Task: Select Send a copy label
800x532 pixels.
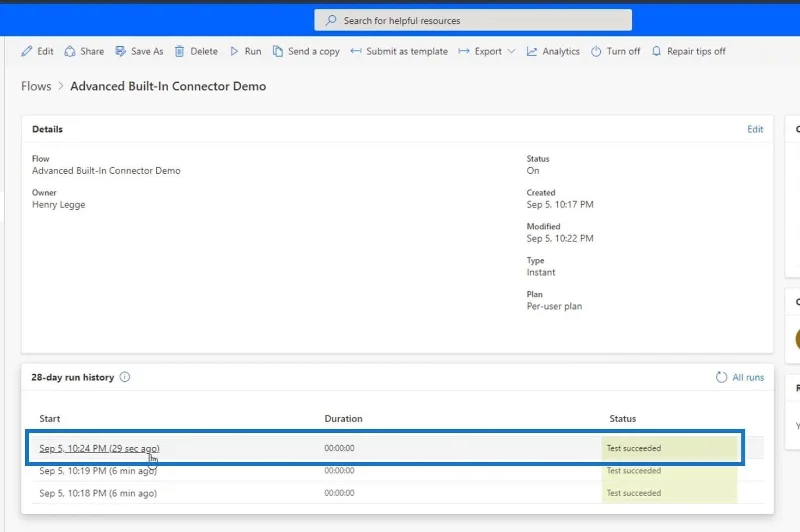Action: (314, 52)
